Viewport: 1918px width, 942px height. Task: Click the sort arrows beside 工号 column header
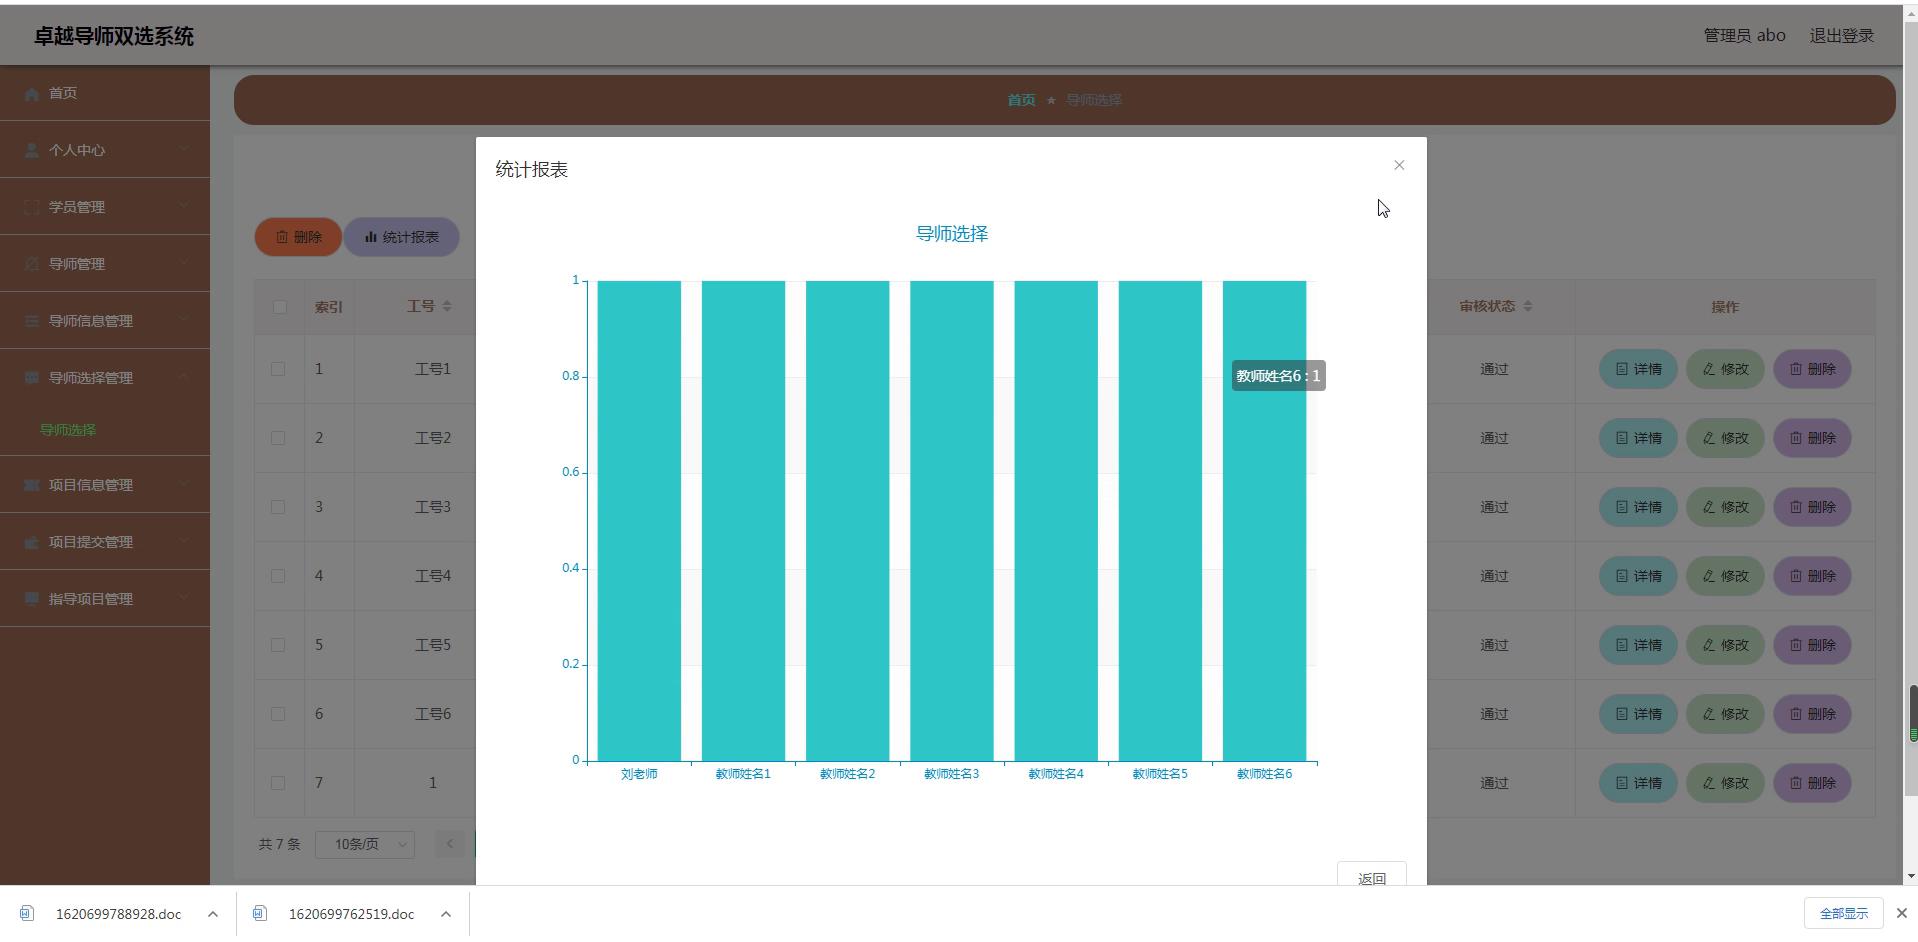pos(447,306)
